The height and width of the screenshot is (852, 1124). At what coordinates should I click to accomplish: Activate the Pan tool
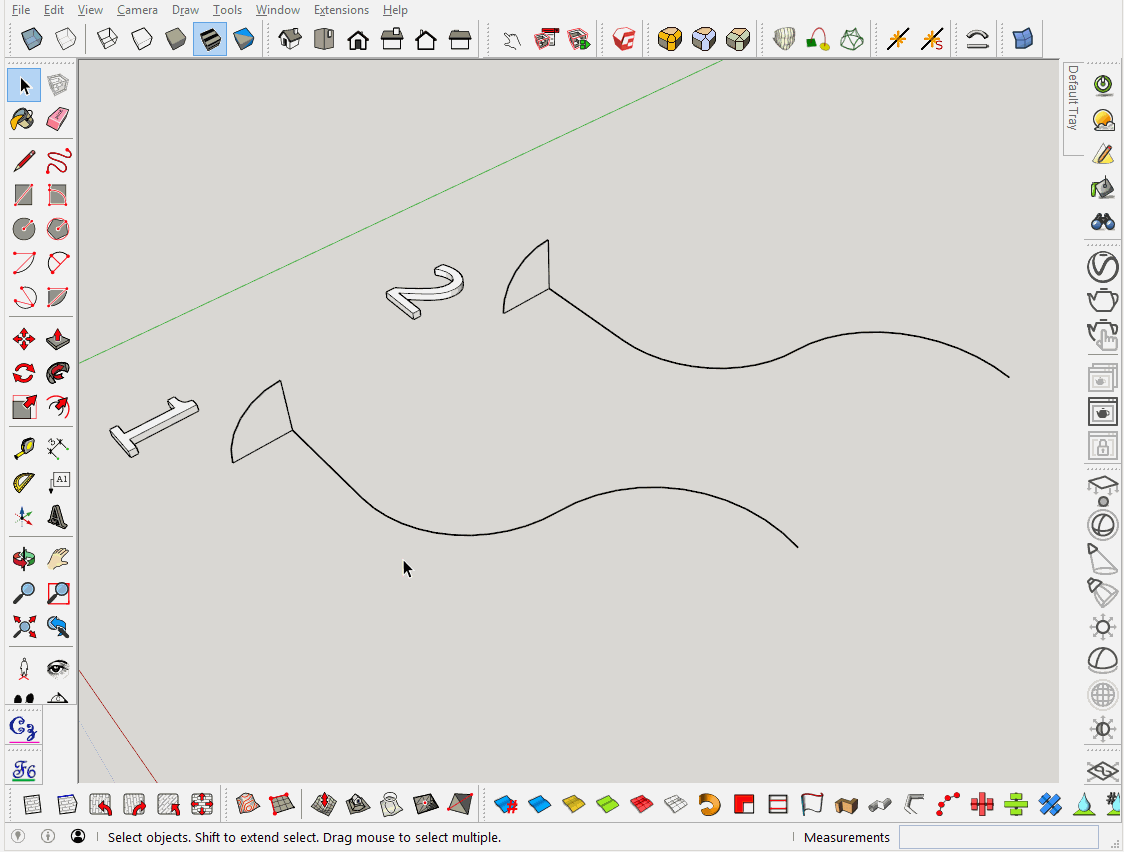(57, 560)
